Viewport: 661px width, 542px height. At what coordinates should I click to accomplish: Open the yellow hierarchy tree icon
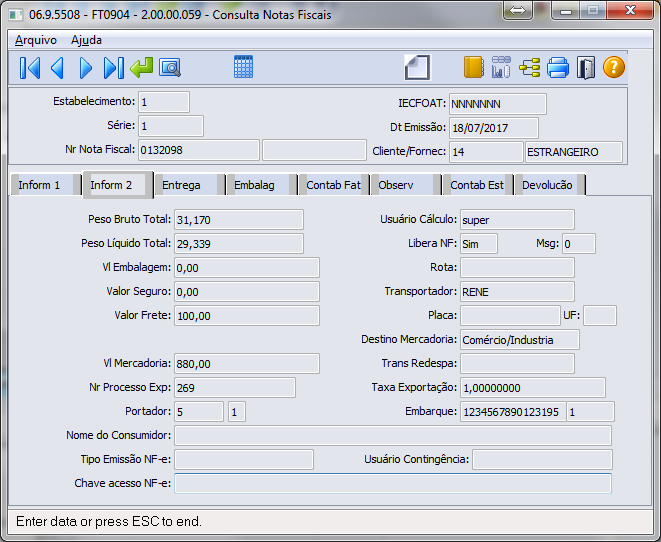coord(529,67)
